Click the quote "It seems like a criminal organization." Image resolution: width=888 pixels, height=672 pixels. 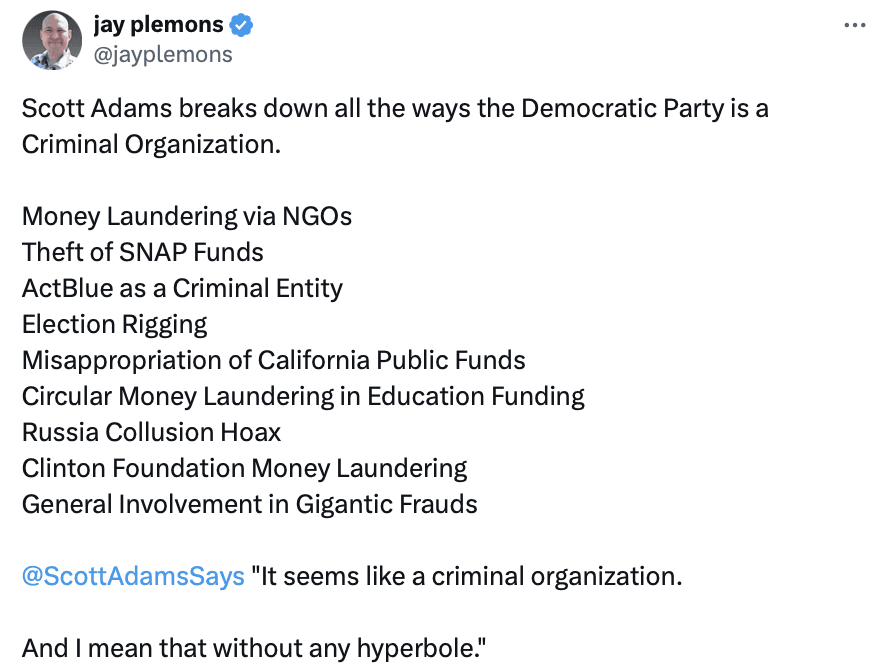coord(466,576)
